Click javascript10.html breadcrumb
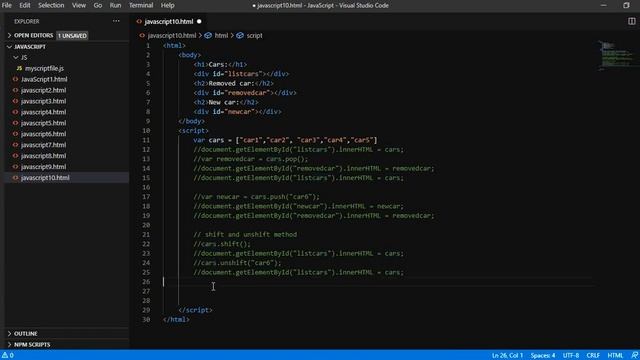Viewport: 640px width, 360px height. (x=172, y=36)
